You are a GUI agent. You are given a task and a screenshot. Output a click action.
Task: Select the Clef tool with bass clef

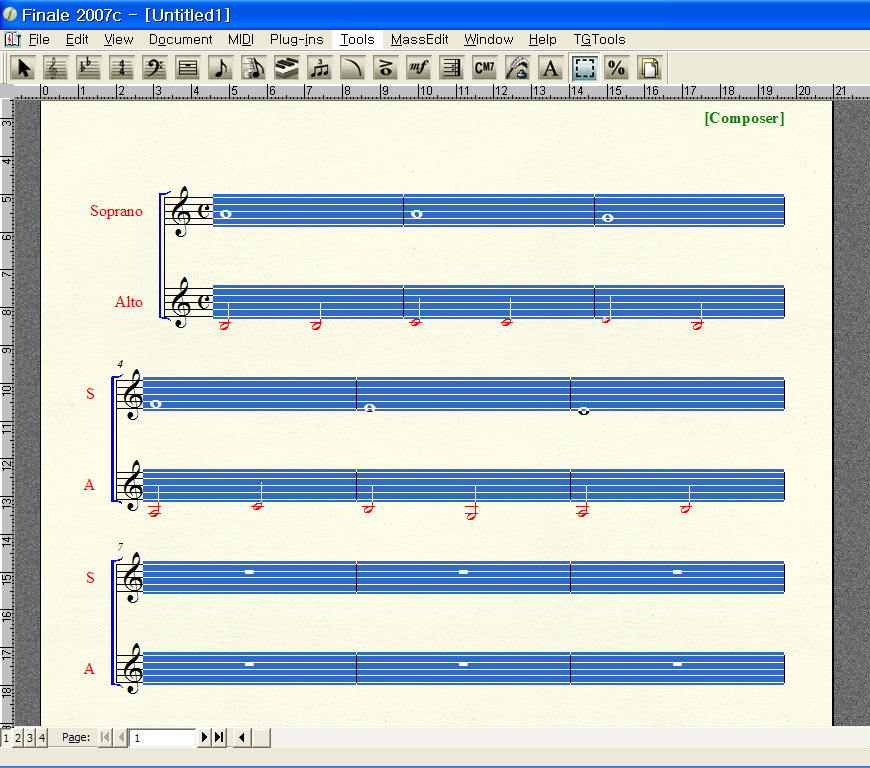pyautogui.click(x=155, y=68)
